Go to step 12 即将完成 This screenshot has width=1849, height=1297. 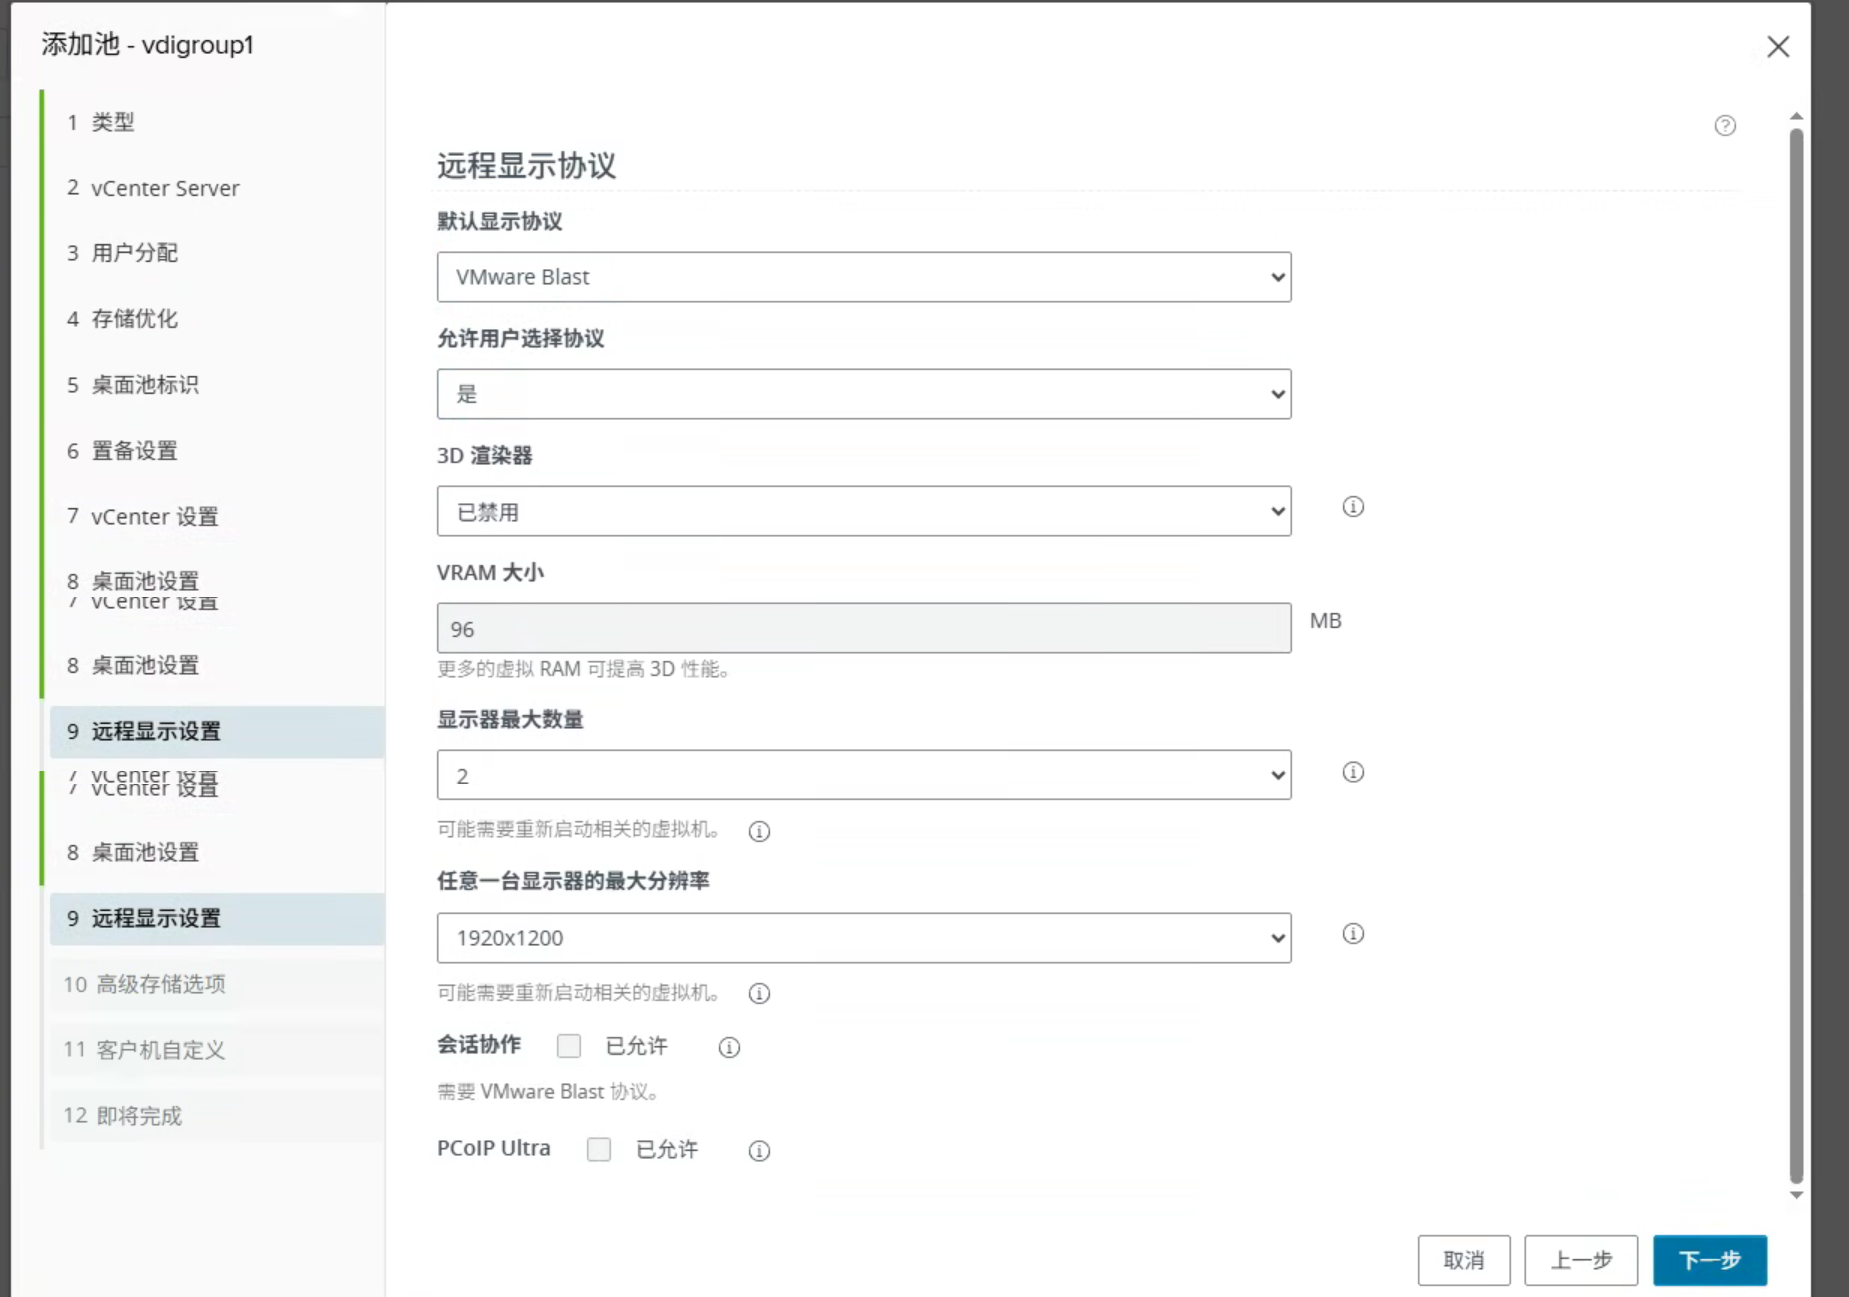click(215, 1116)
